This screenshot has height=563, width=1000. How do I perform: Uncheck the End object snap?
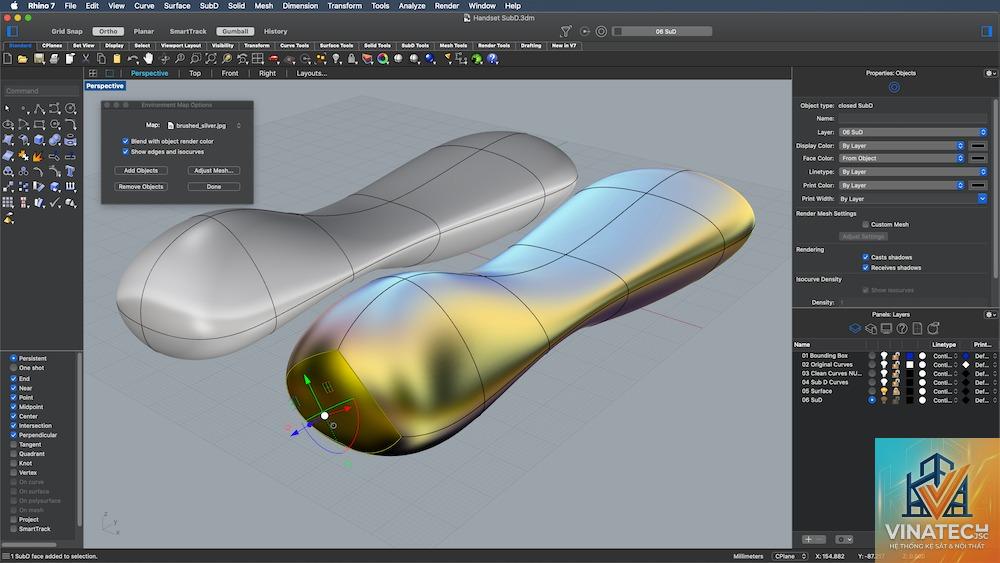point(13,379)
